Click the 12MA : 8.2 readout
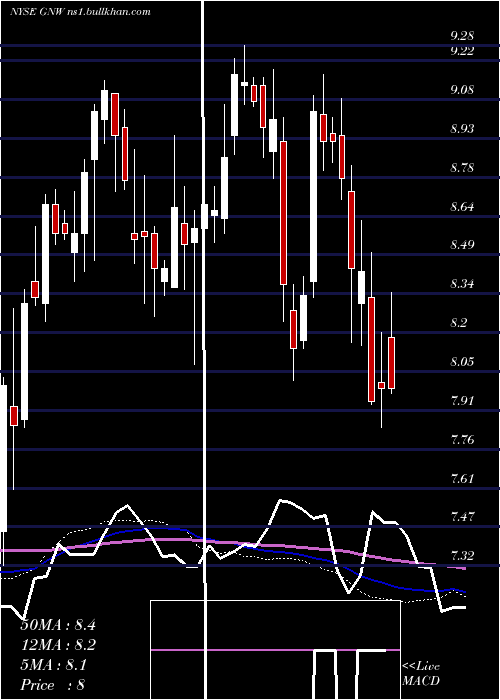The width and height of the screenshot is (500, 700). pos(58,645)
